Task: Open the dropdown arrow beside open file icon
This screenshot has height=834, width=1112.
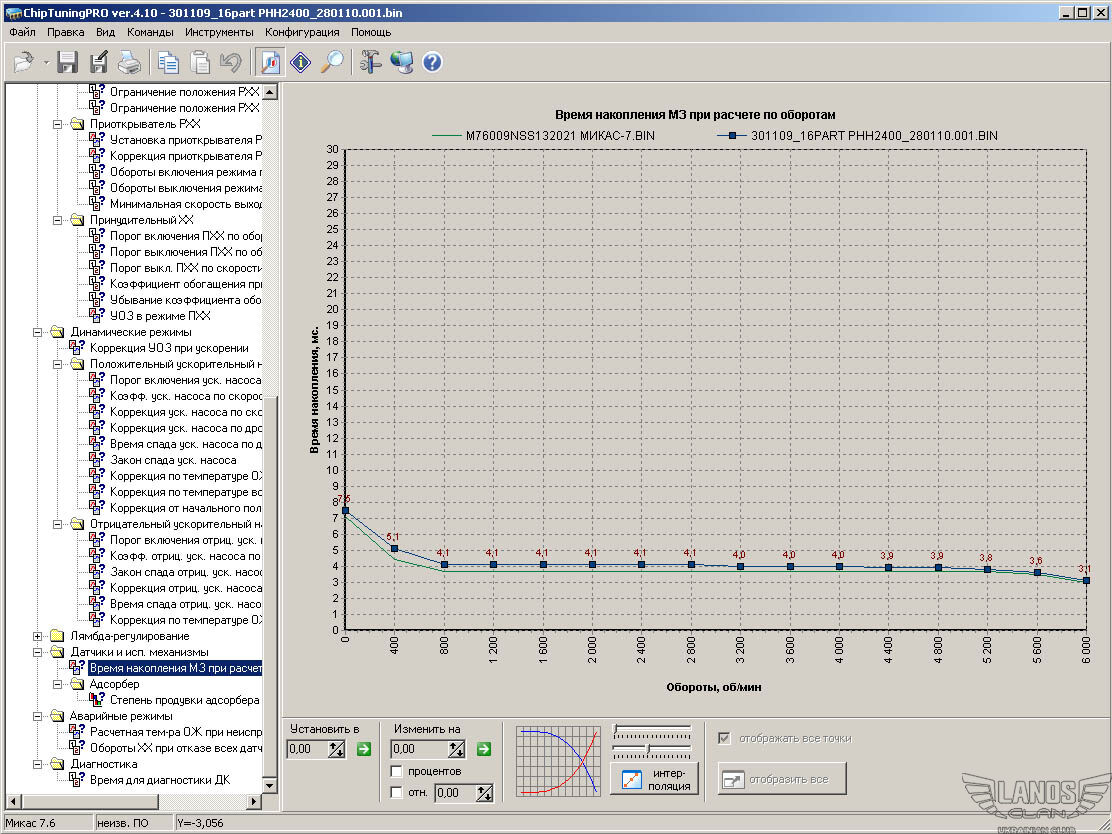Action: (x=46, y=63)
